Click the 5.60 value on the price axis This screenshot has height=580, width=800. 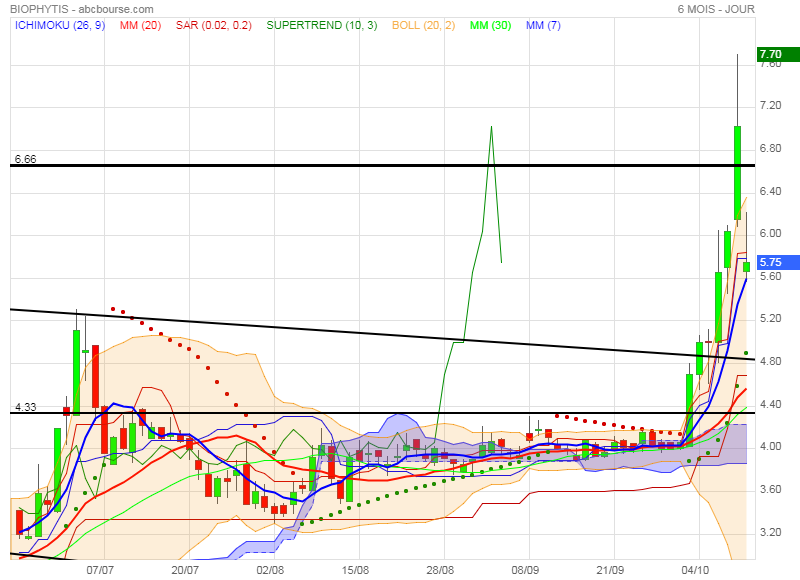point(770,276)
